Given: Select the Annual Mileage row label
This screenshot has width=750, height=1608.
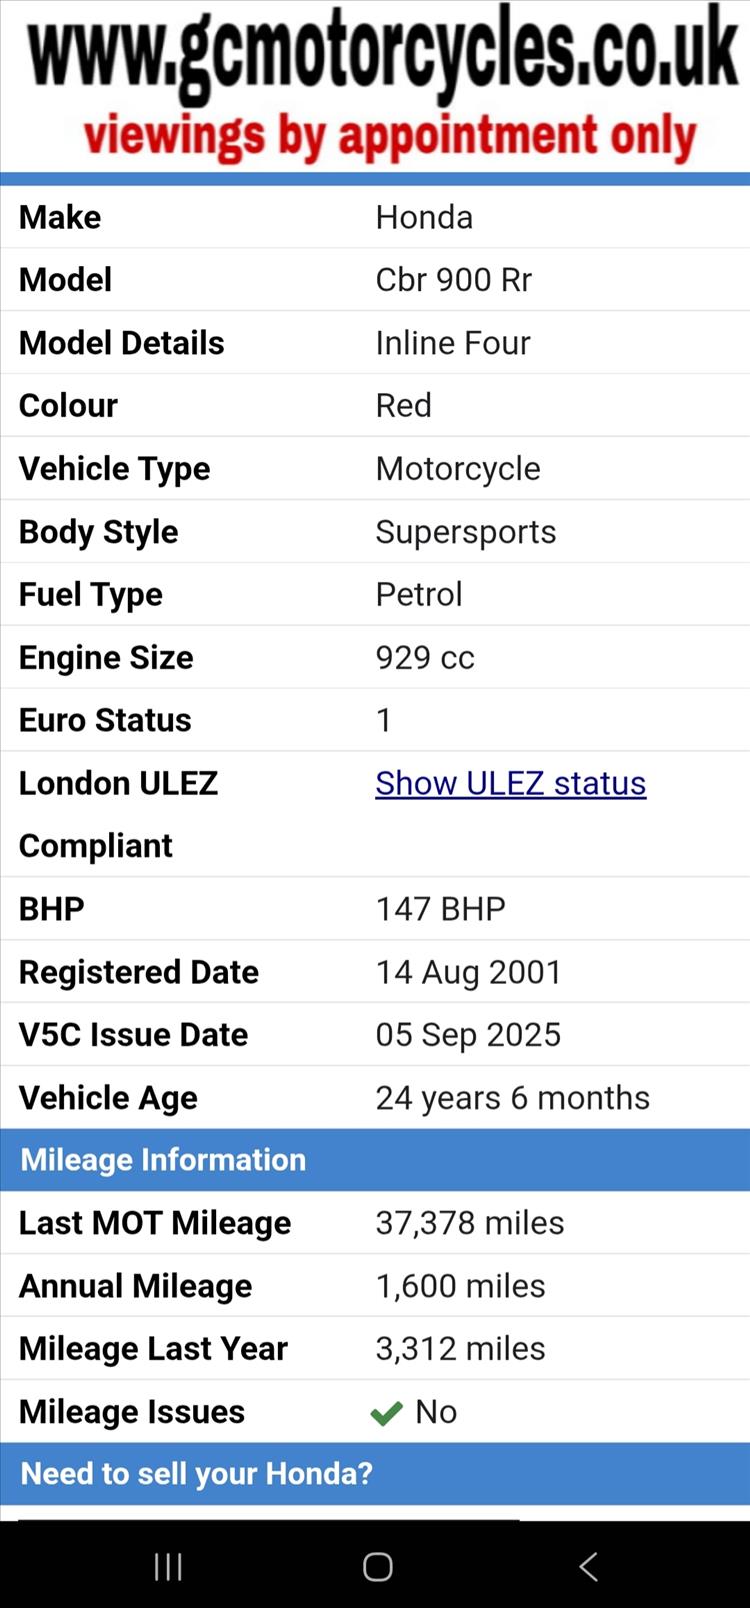Looking at the screenshot, I should click(135, 1286).
